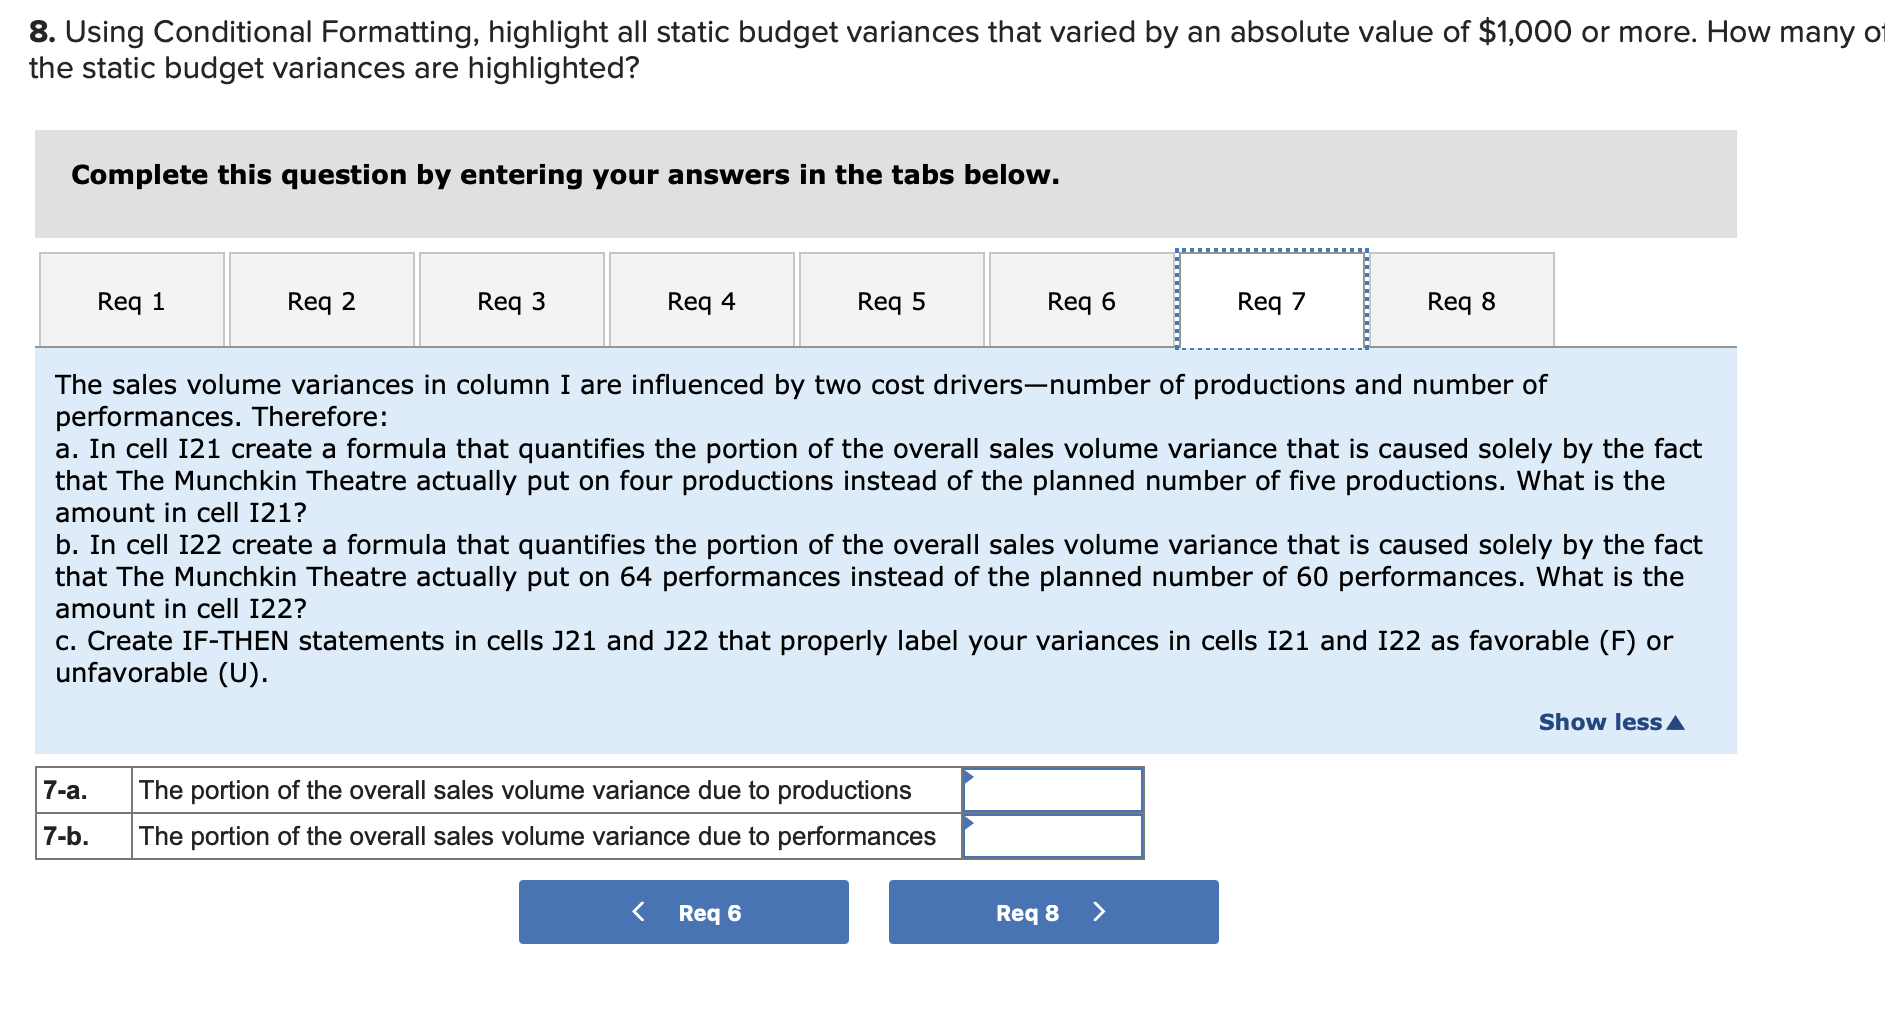Click the 7-a answer input field
The image size is (1885, 1010).
click(1052, 790)
